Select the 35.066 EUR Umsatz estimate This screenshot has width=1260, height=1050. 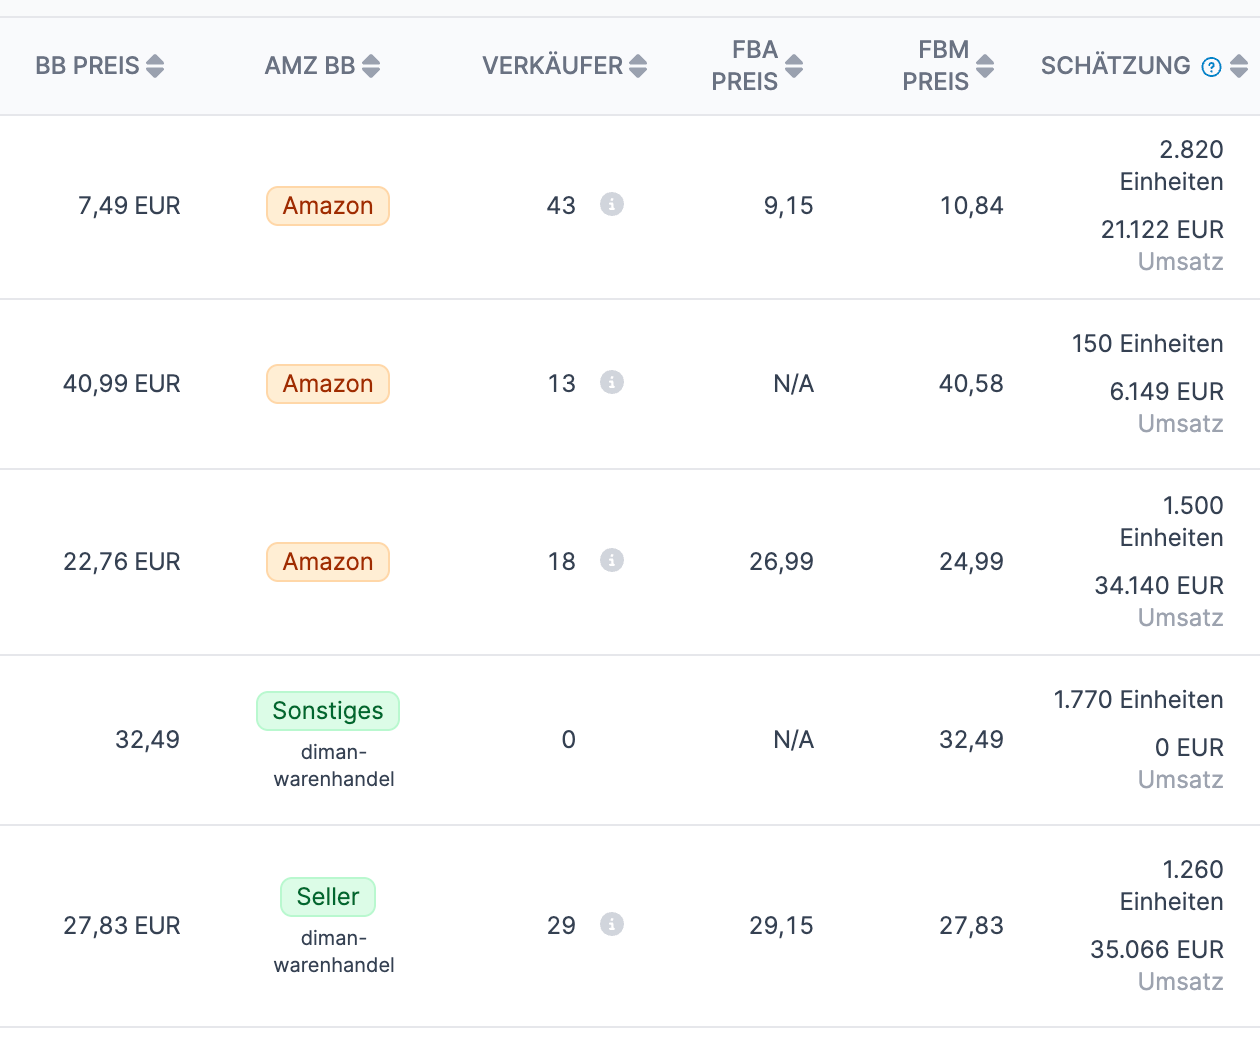coord(1156,950)
